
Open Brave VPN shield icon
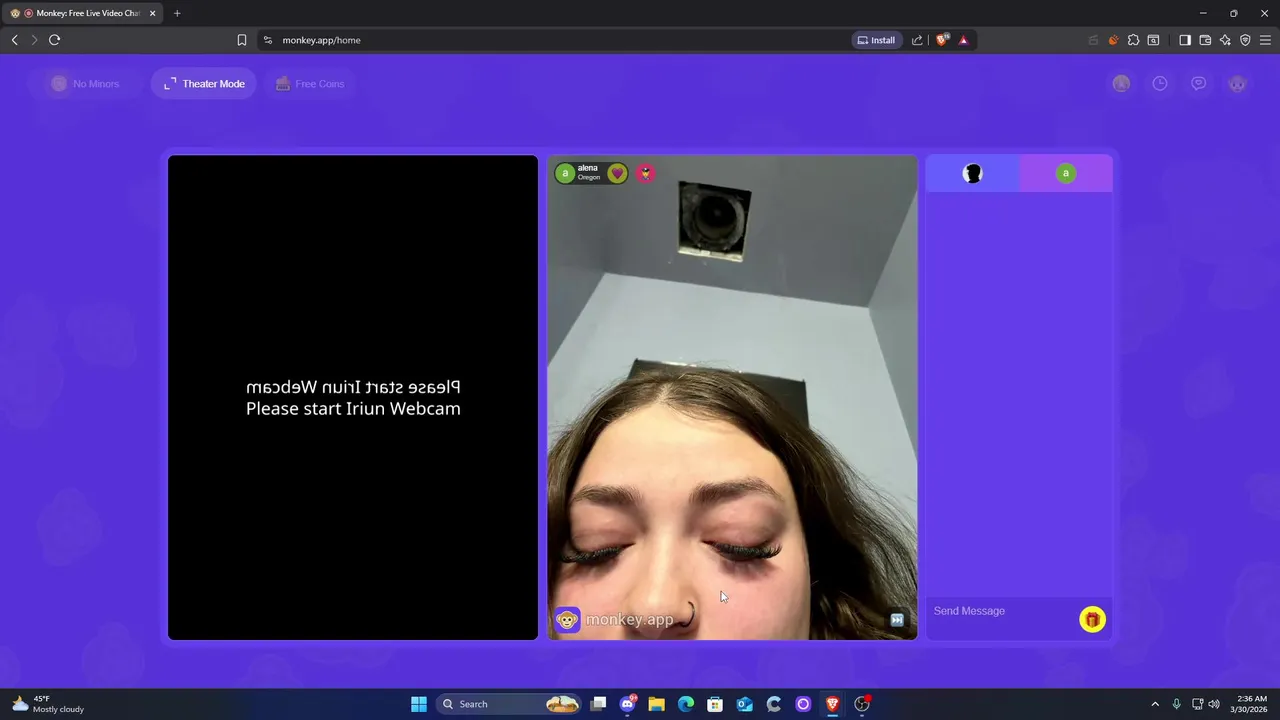tap(1245, 40)
